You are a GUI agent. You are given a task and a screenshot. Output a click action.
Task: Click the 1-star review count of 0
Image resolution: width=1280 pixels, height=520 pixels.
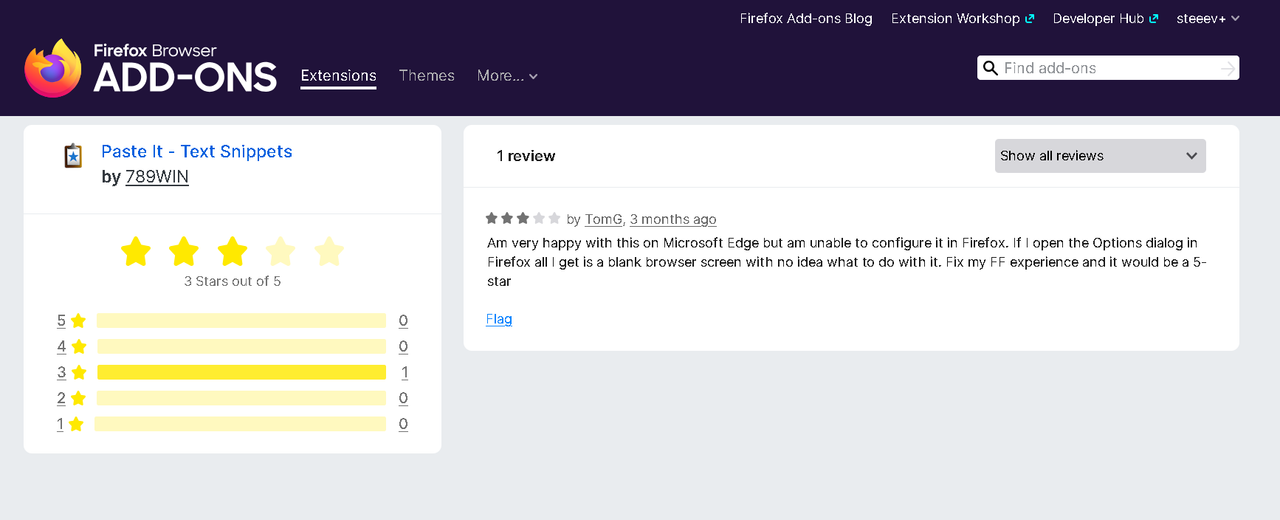click(x=403, y=424)
